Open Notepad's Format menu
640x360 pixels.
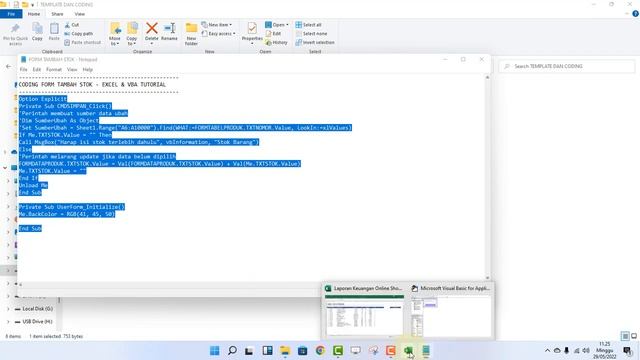pyautogui.click(x=54, y=70)
